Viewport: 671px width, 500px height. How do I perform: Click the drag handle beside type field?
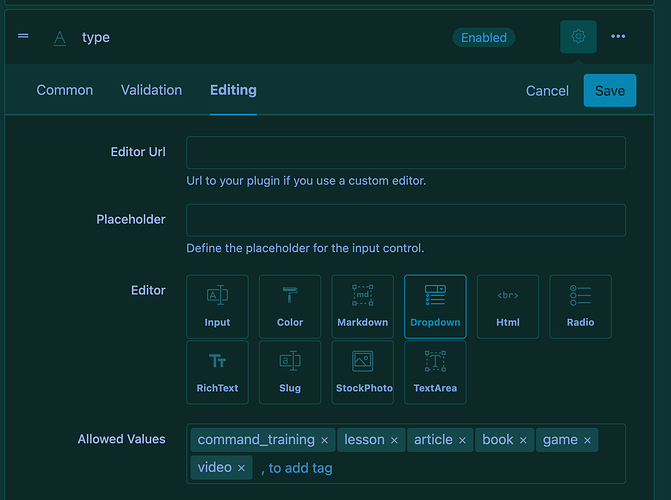[x=23, y=36]
